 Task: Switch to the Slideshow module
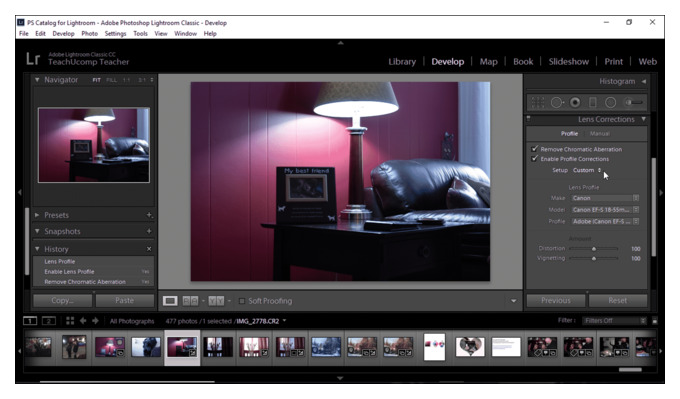coord(569,62)
